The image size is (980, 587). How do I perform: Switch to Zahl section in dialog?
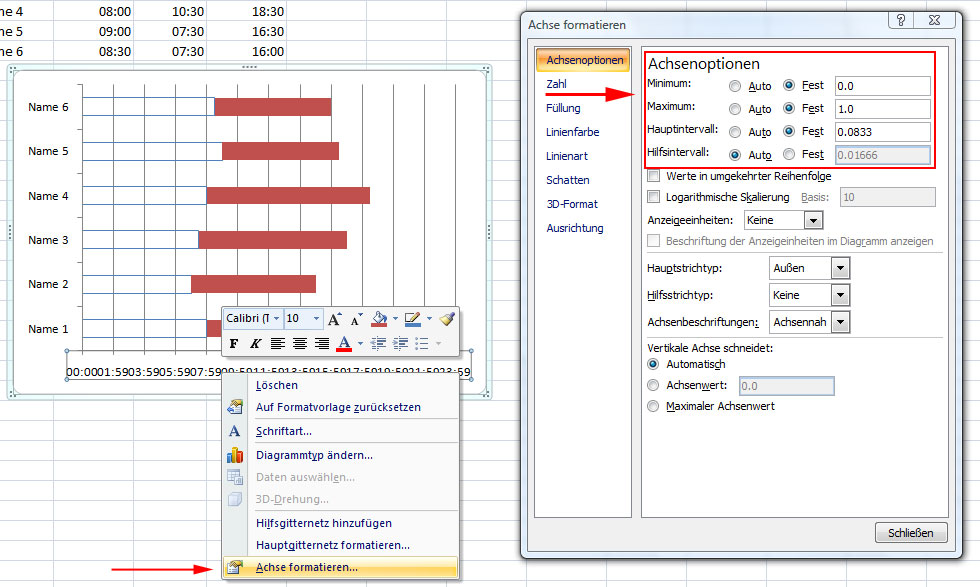556,84
